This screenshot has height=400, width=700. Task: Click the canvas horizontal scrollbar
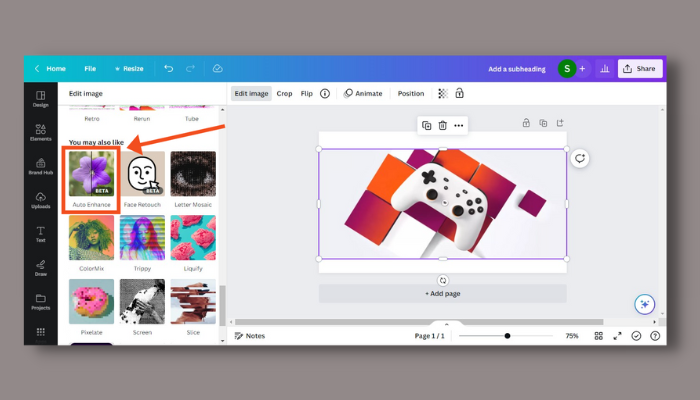(419, 322)
